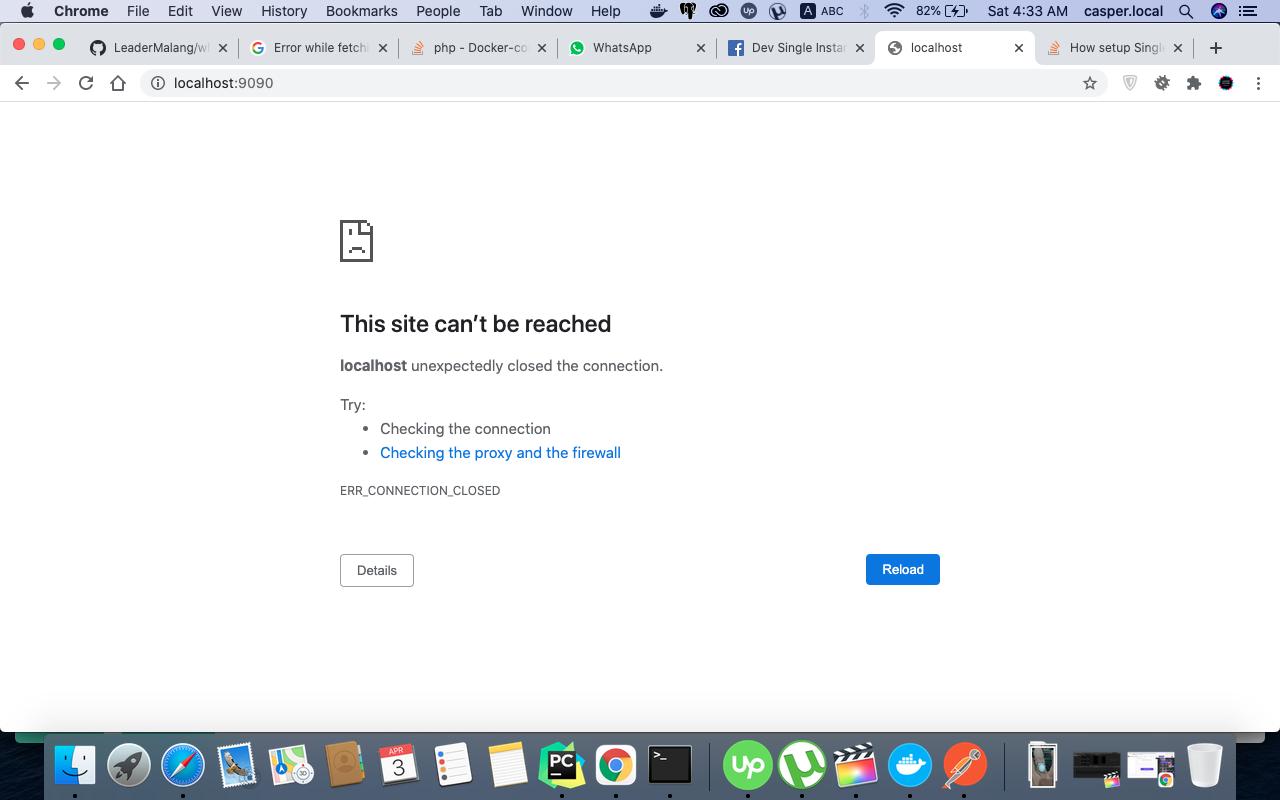Open the home page via house icon

point(118,83)
